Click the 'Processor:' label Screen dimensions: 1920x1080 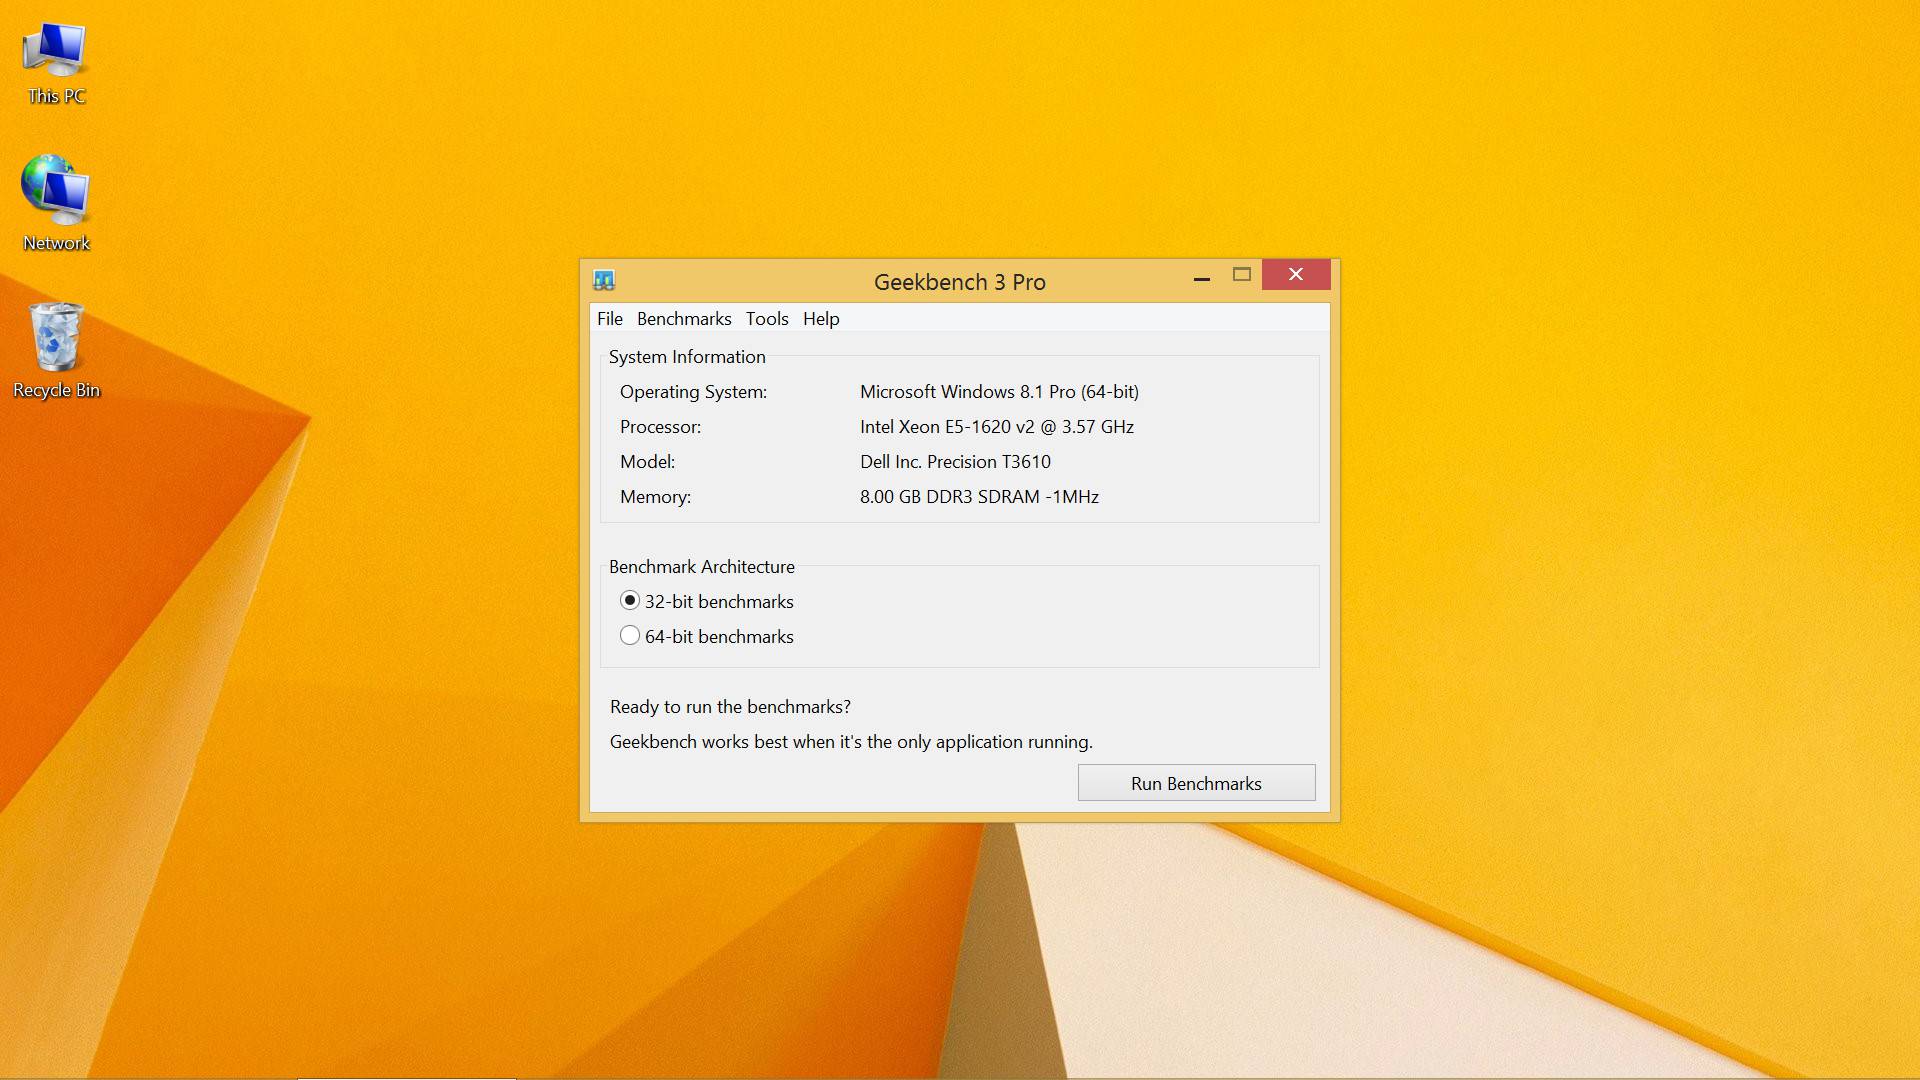tap(660, 427)
